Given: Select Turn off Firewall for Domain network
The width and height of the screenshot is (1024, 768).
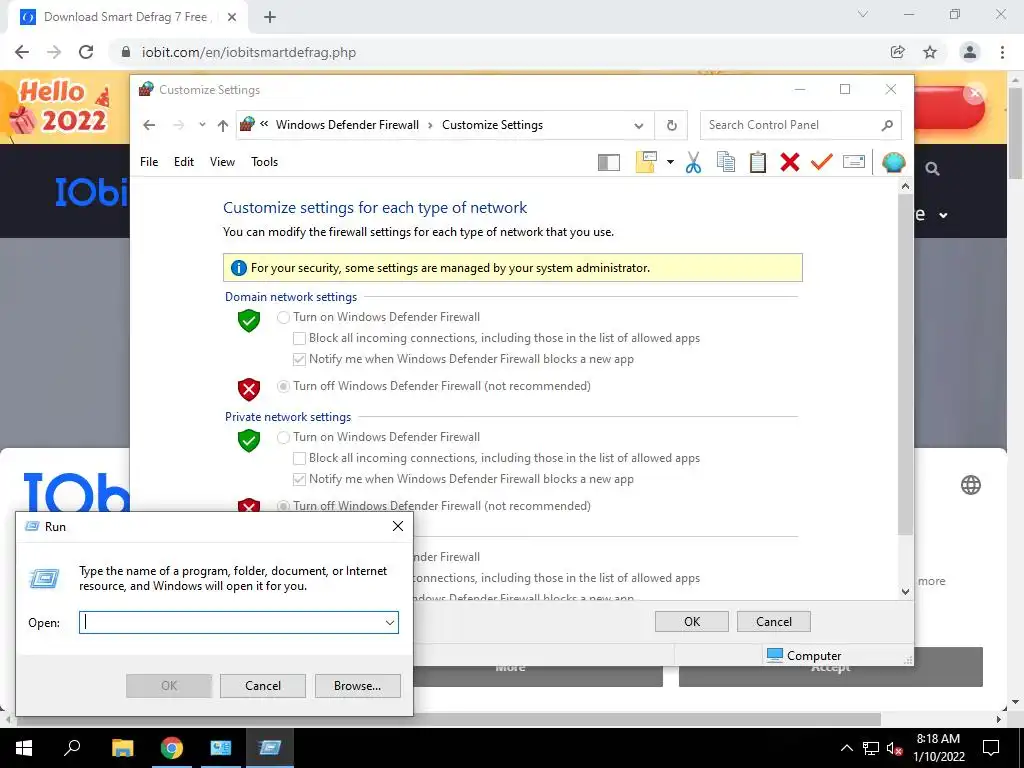Looking at the screenshot, I should coord(283,387).
